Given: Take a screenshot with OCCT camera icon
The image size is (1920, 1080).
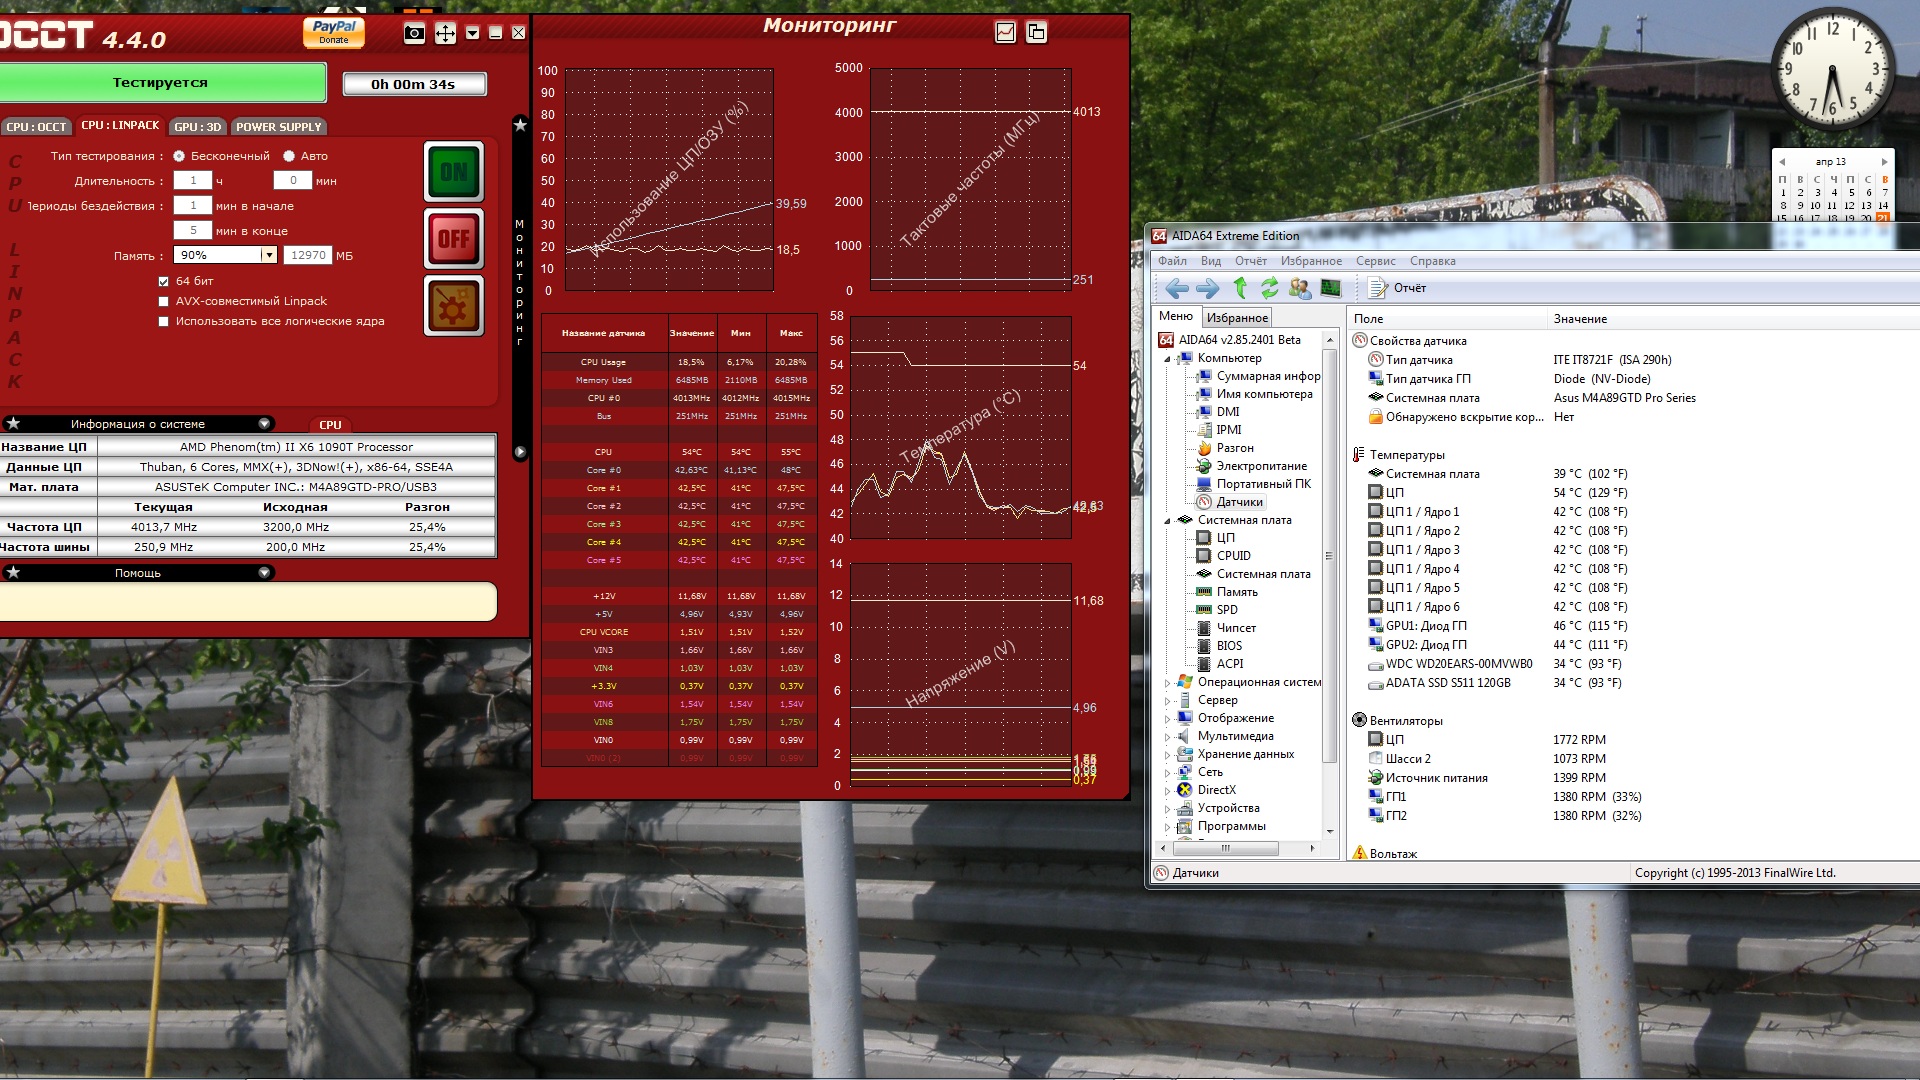Looking at the screenshot, I should [414, 34].
